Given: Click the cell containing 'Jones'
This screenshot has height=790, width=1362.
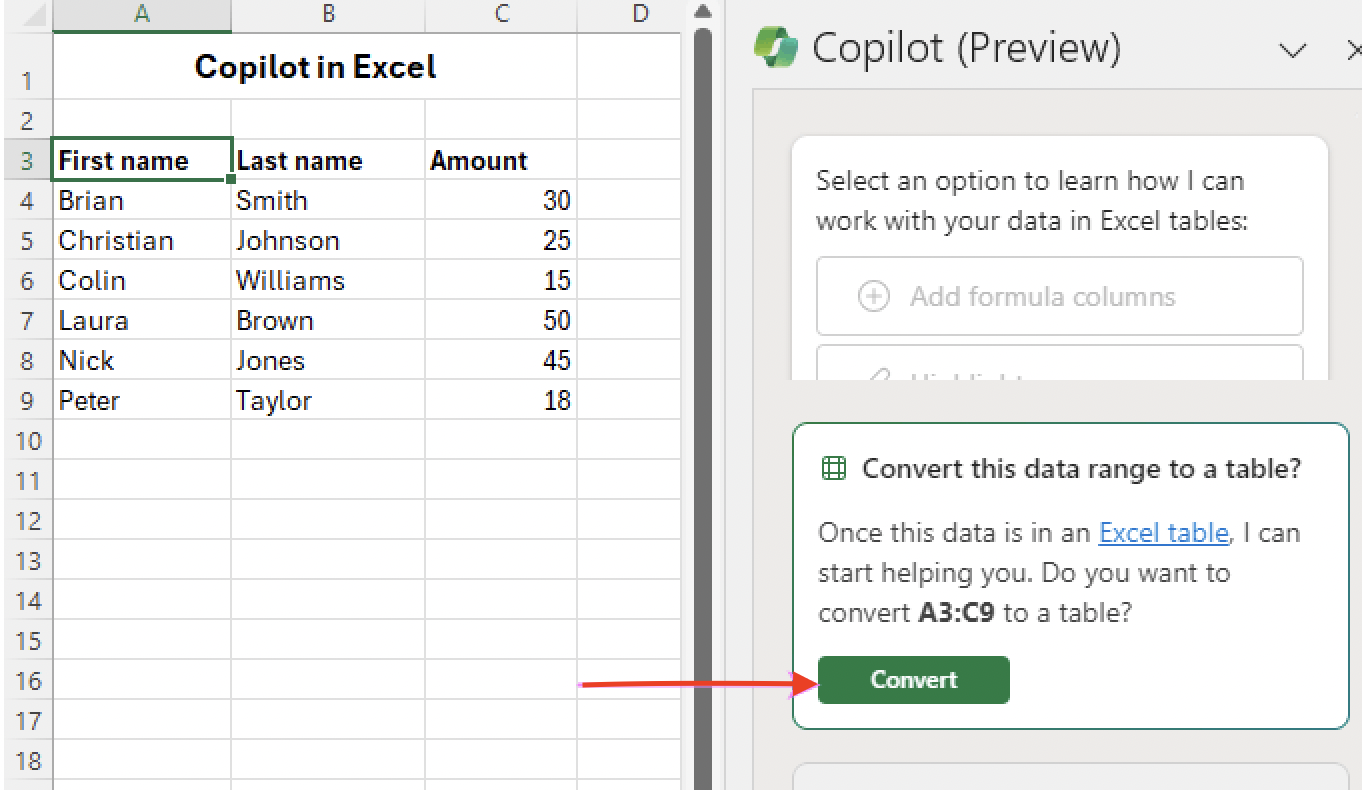Looking at the screenshot, I should (328, 360).
